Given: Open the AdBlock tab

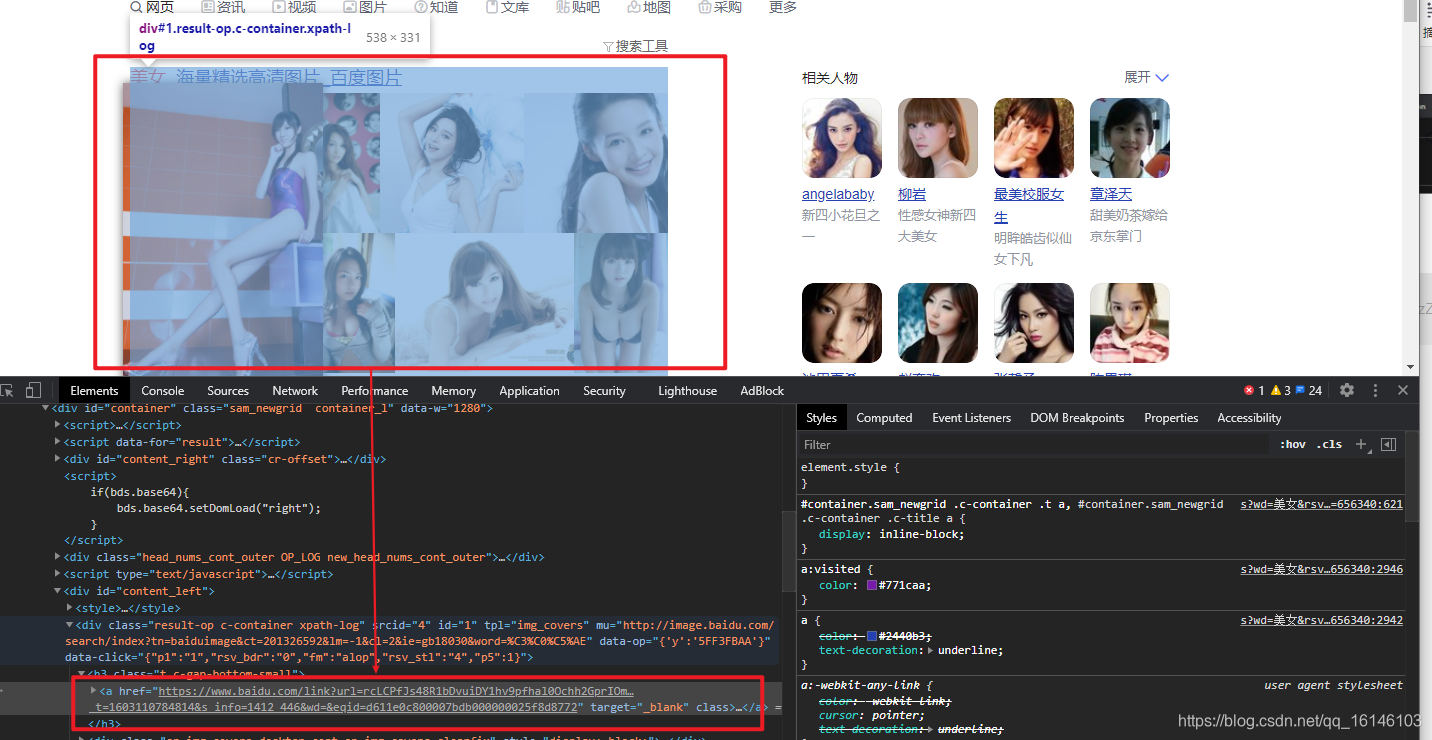Looking at the screenshot, I should [x=762, y=391].
